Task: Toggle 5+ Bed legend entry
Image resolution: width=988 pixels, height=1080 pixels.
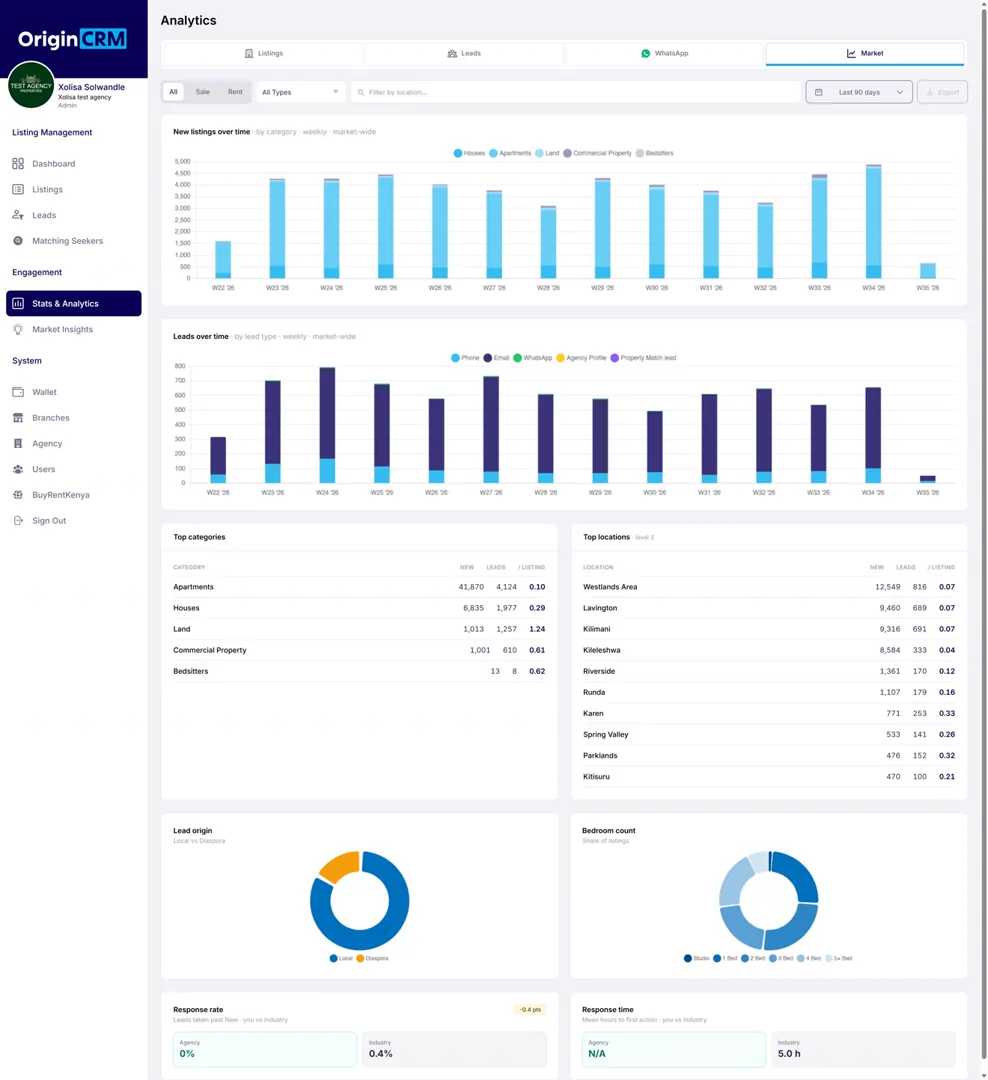Action: coord(838,959)
